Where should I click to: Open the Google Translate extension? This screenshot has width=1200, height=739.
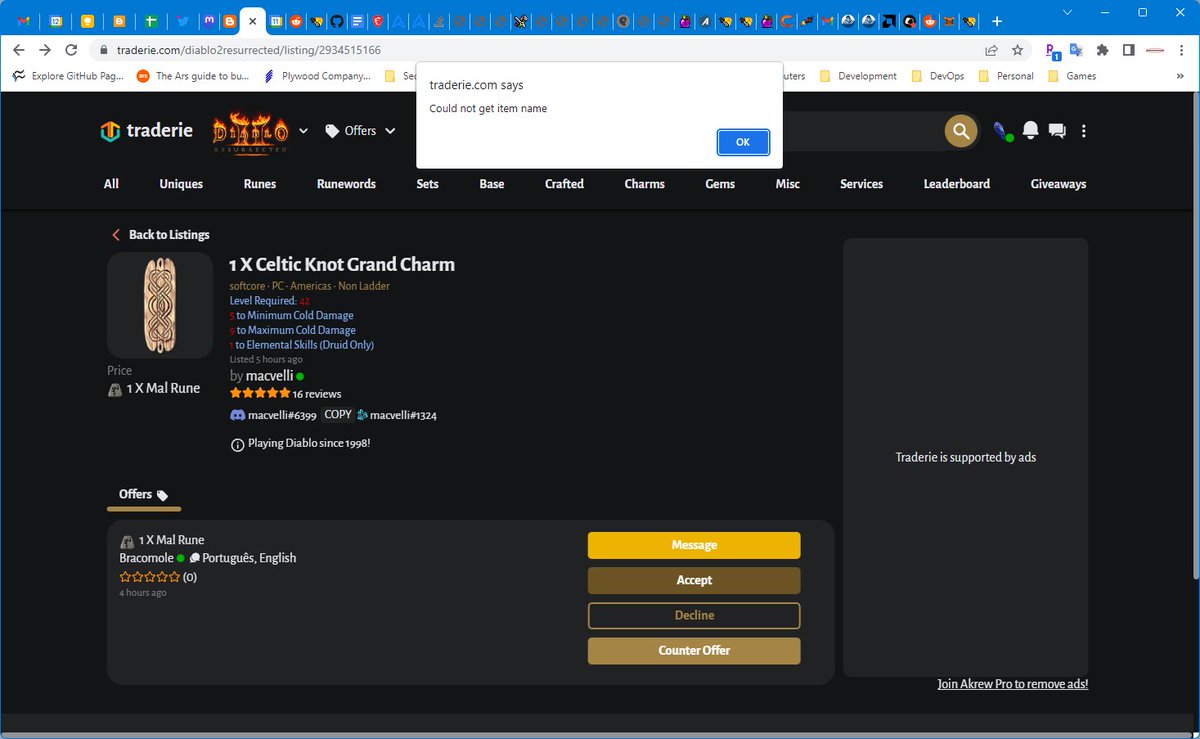tap(1076, 50)
